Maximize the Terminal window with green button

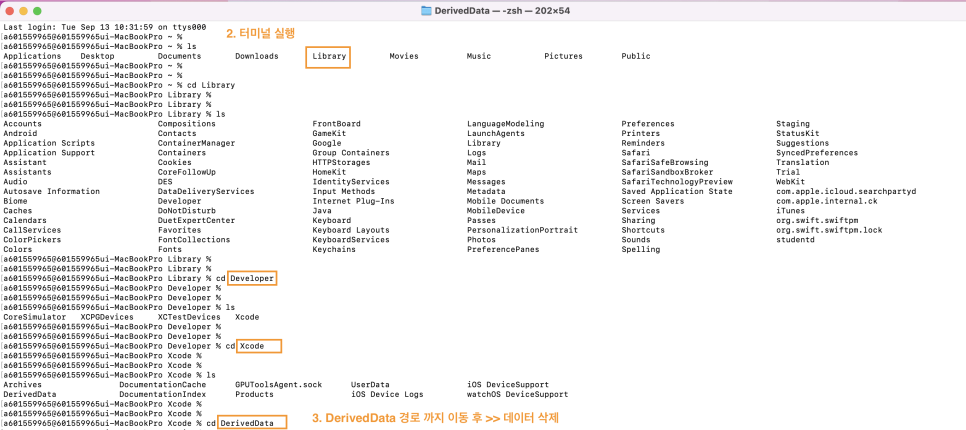37,11
